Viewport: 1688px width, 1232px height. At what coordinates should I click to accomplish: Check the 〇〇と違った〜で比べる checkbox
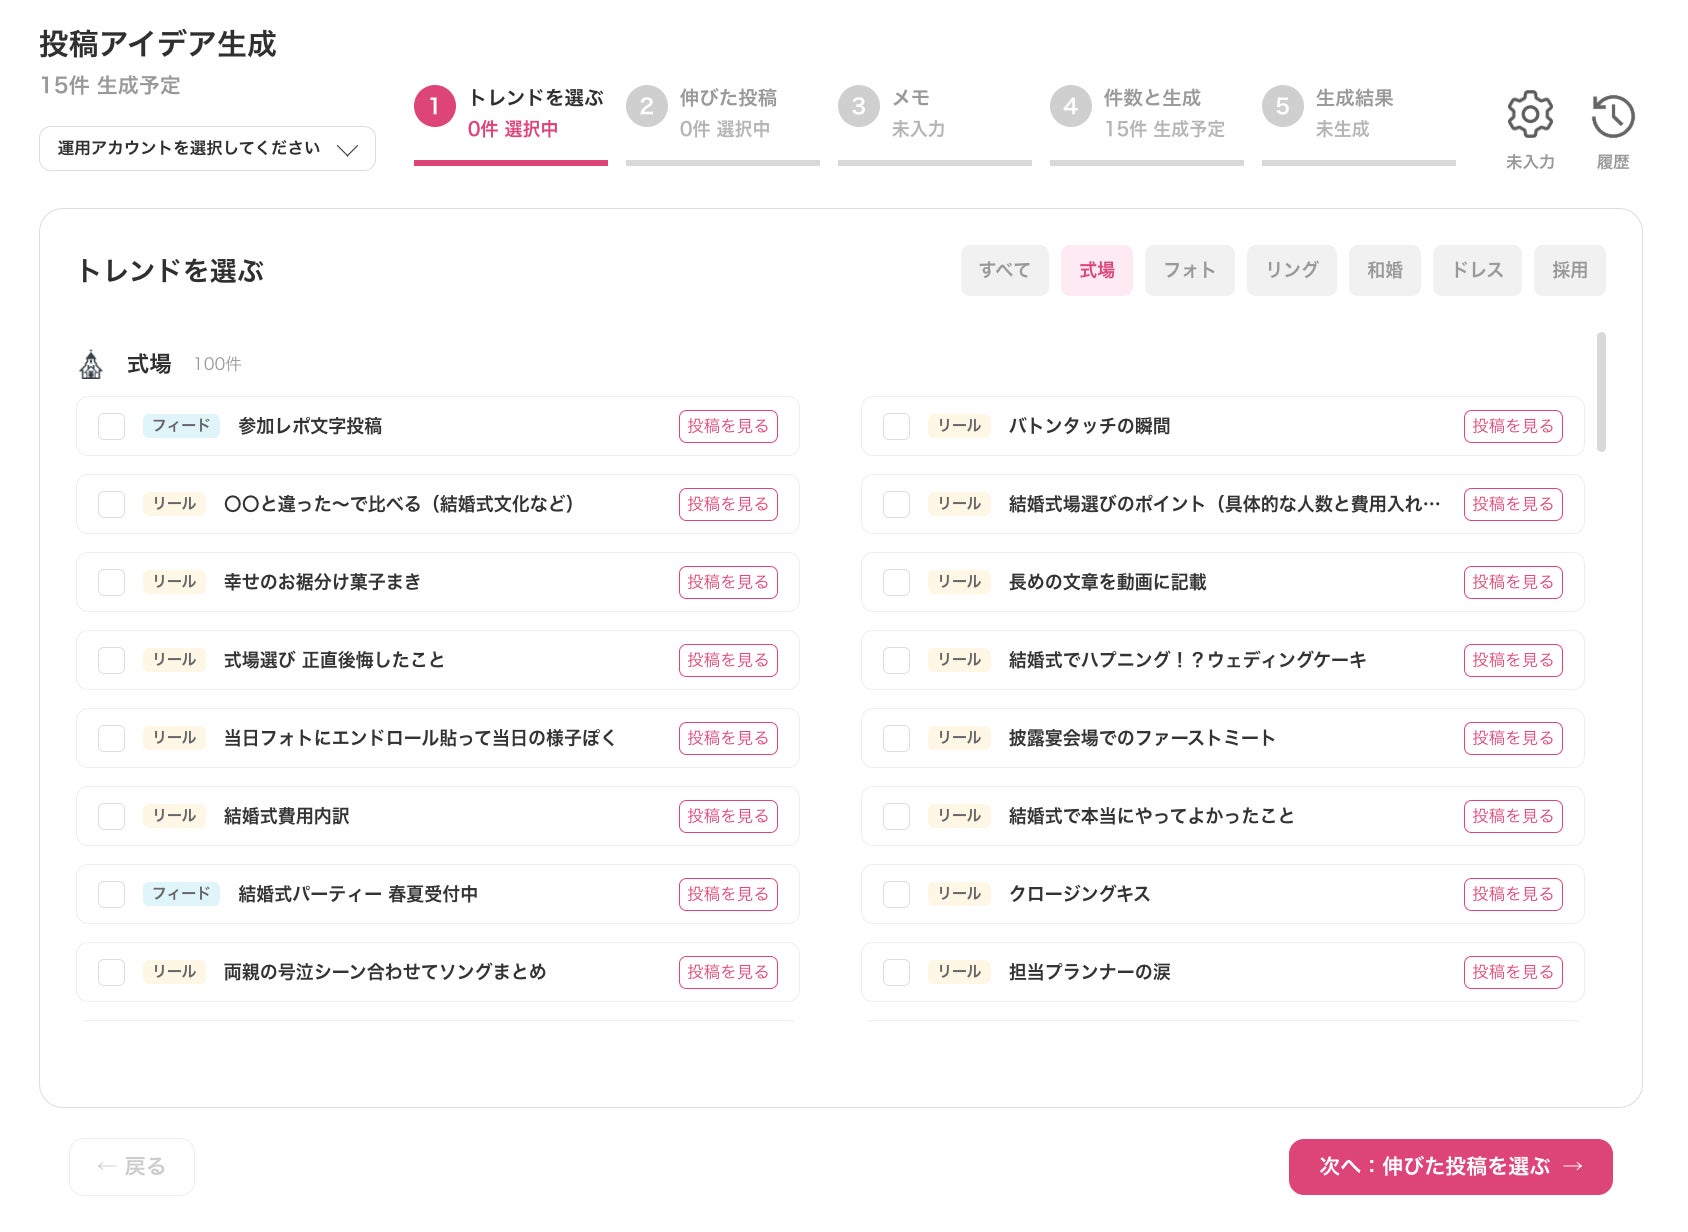pos(112,504)
